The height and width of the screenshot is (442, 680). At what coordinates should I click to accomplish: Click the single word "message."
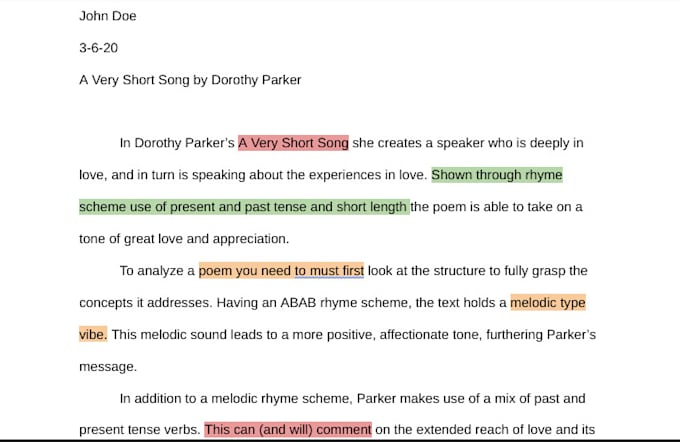[108, 367]
